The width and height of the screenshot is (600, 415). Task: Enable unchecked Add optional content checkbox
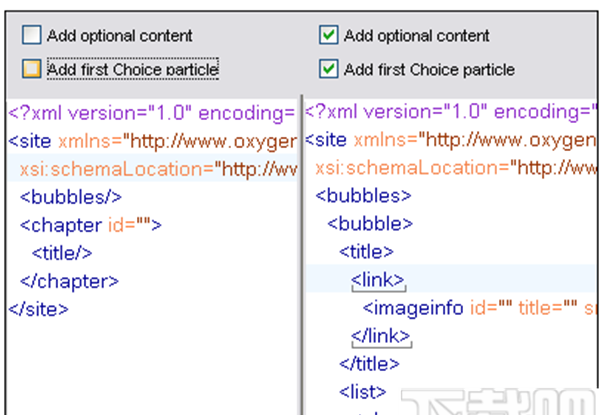(x=31, y=35)
